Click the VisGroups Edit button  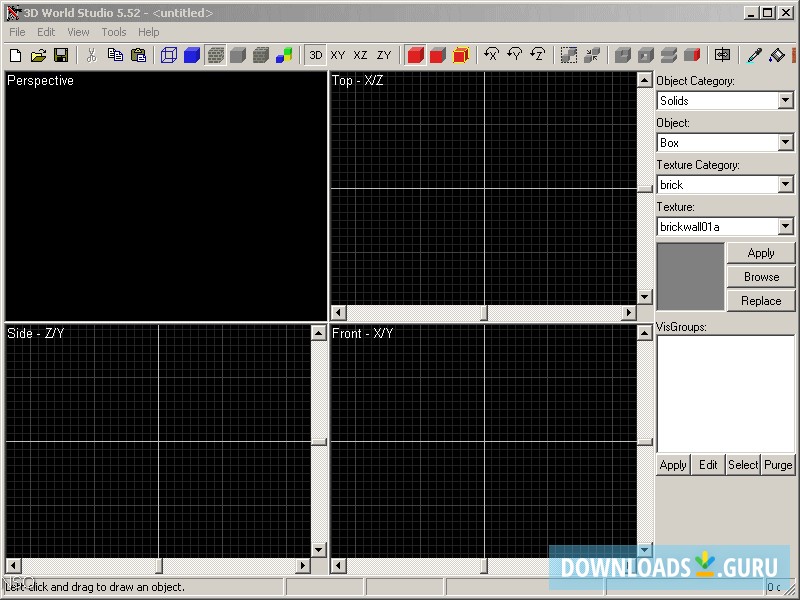pos(708,465)
